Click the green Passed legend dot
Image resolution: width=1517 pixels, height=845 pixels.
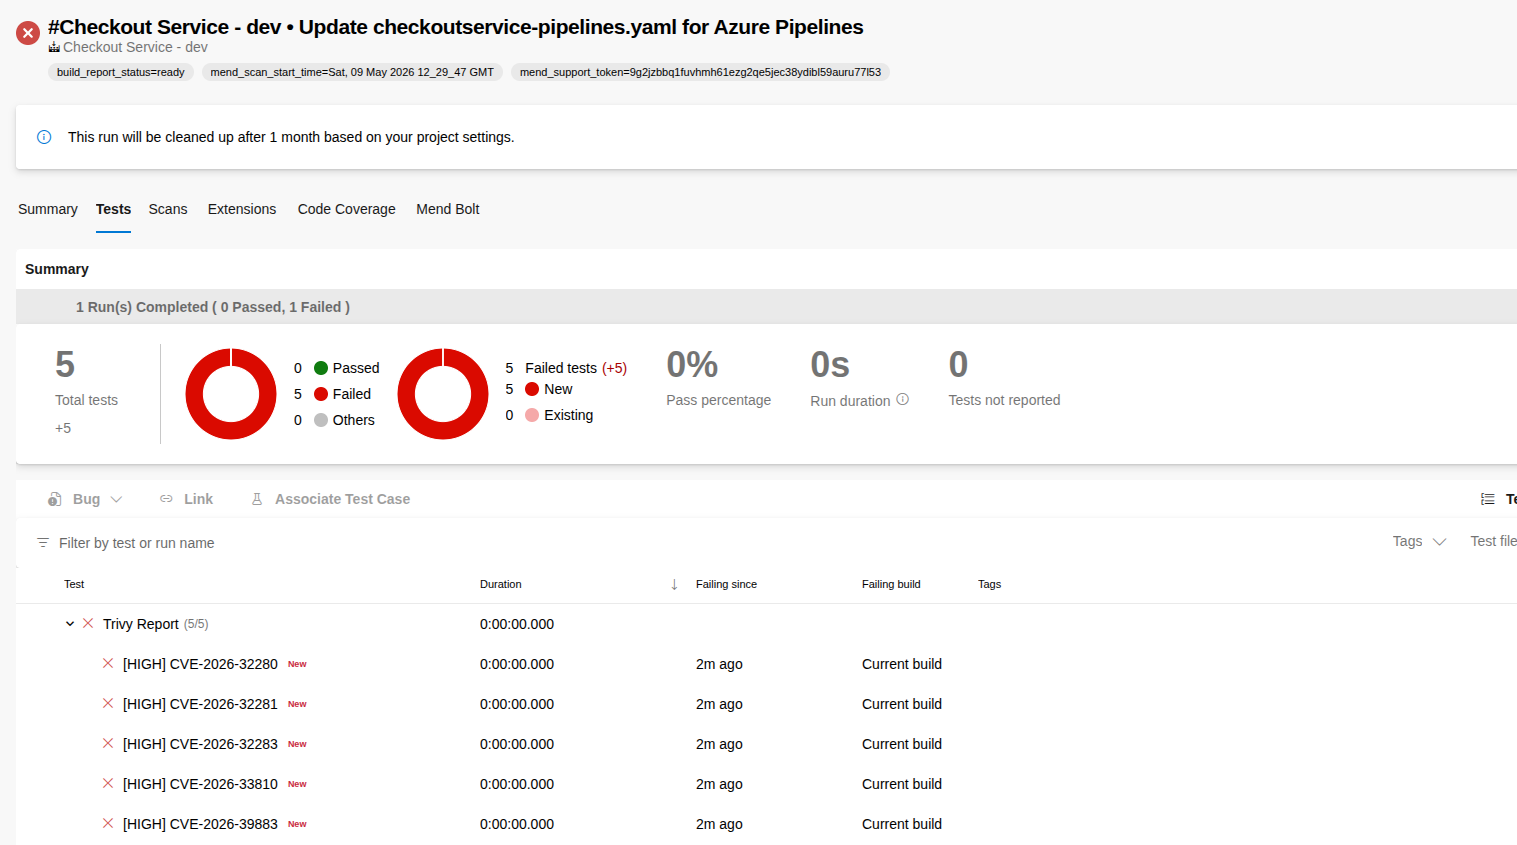click(321, 368)
